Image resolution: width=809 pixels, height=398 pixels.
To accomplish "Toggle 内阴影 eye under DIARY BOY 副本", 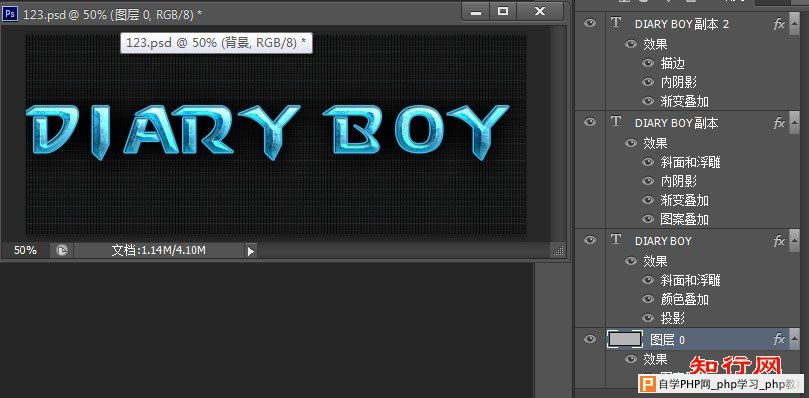I will [648, 181].
